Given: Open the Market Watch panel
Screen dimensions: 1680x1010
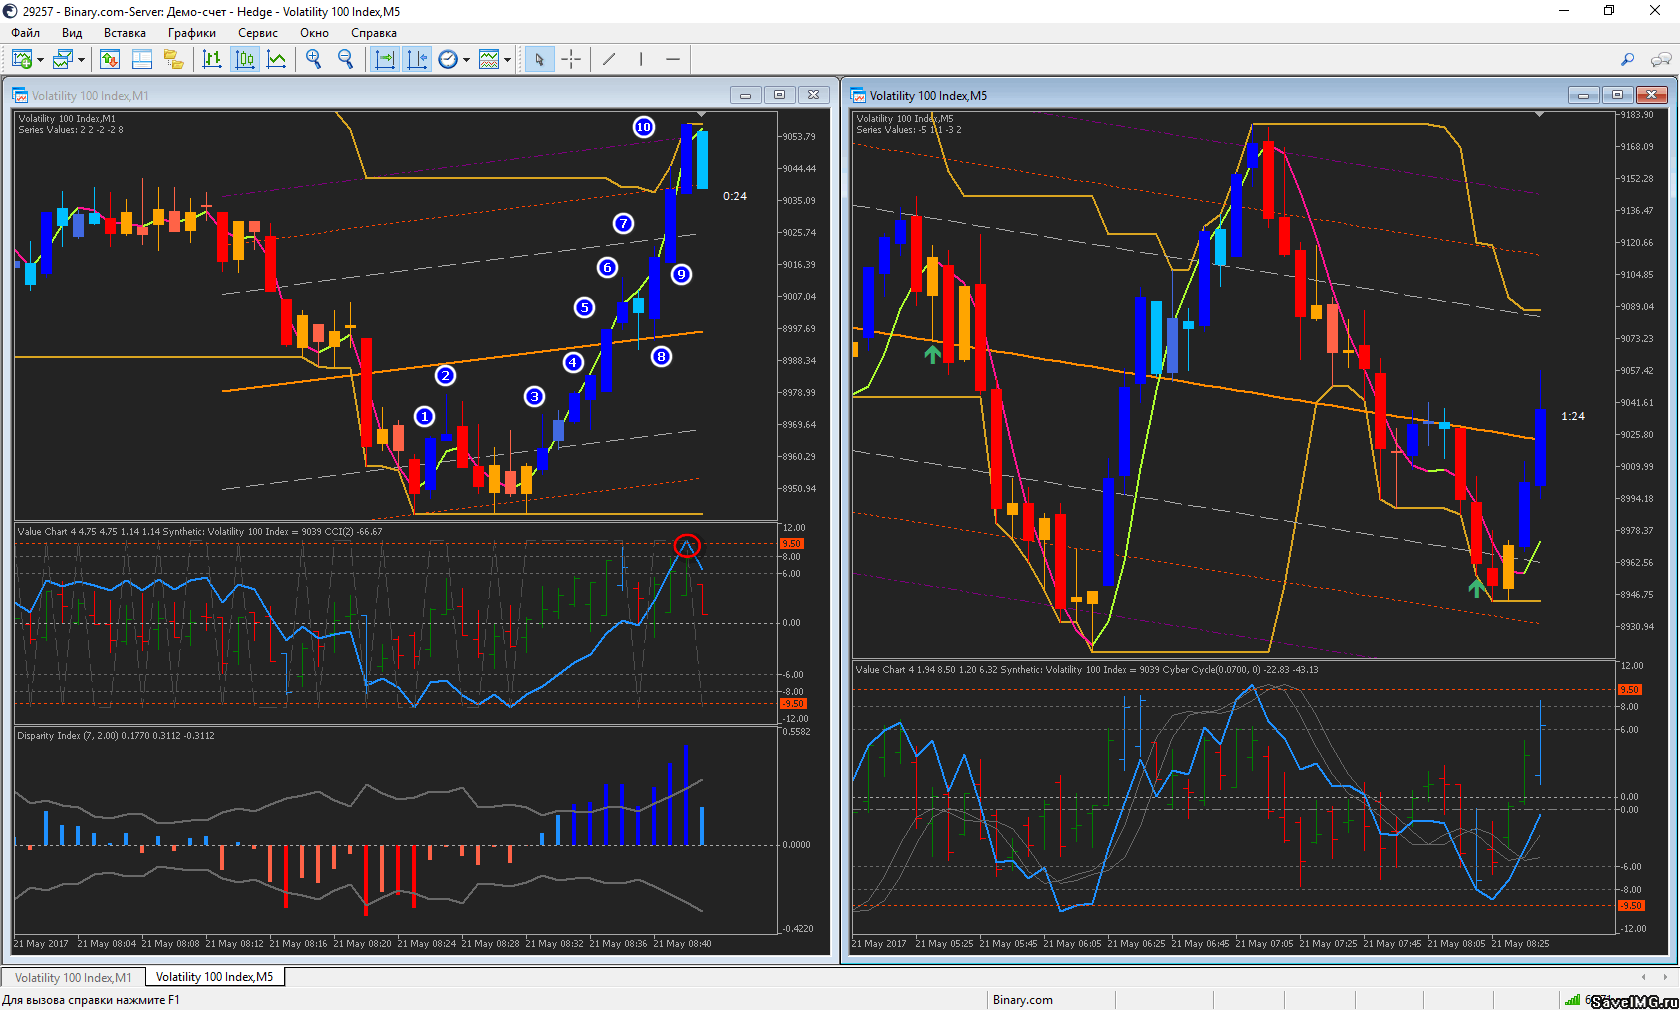Looking at the screenshot, I should (110, 60).
